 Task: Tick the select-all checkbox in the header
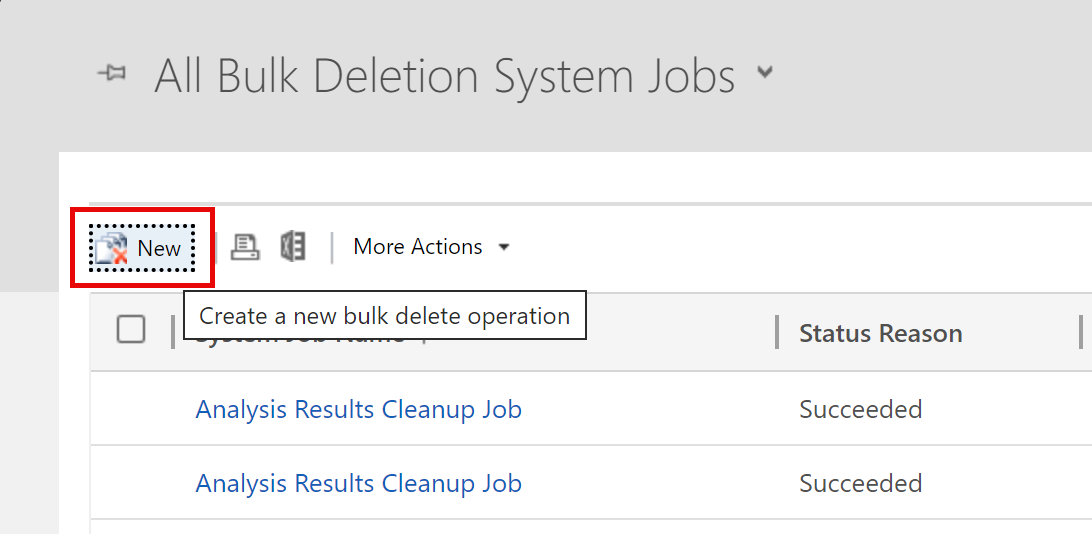[x=131, y=329]
